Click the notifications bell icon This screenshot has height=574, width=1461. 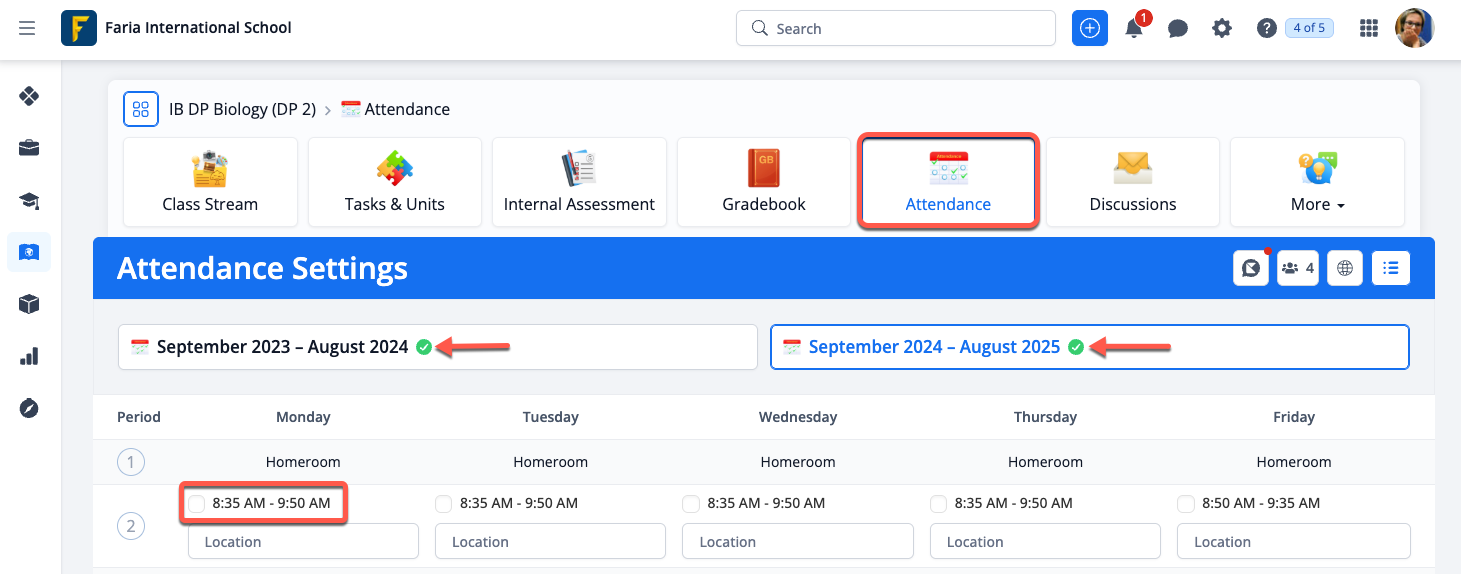coord(1134,29)
